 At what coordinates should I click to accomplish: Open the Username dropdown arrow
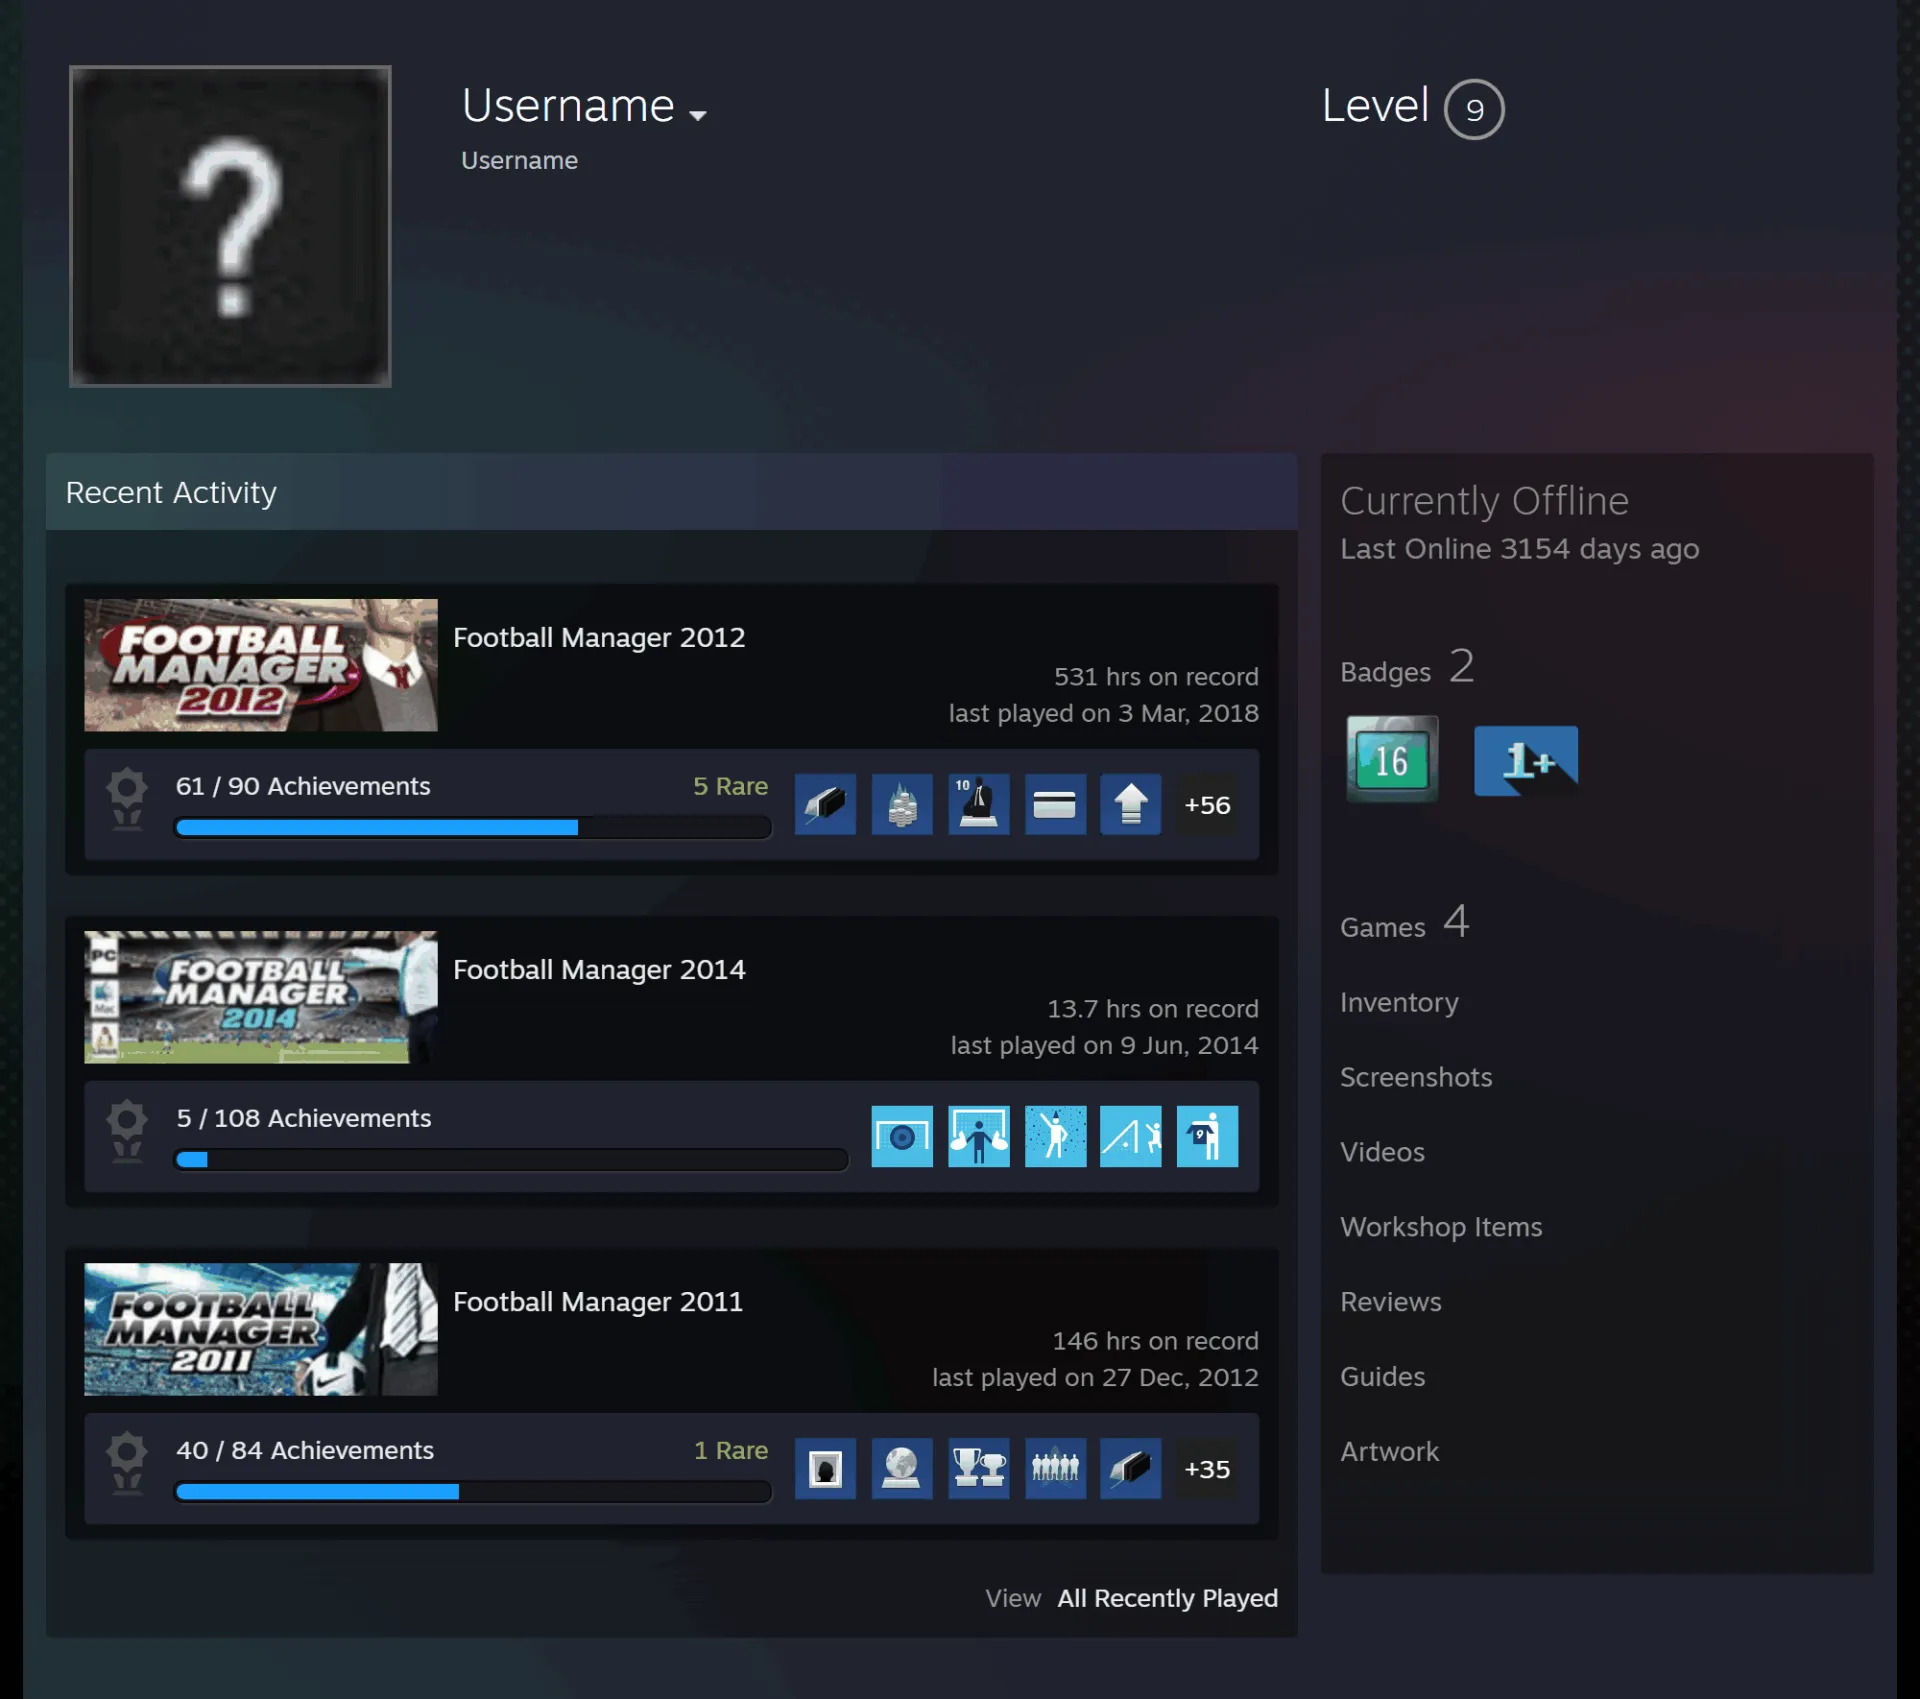[698, 115]
